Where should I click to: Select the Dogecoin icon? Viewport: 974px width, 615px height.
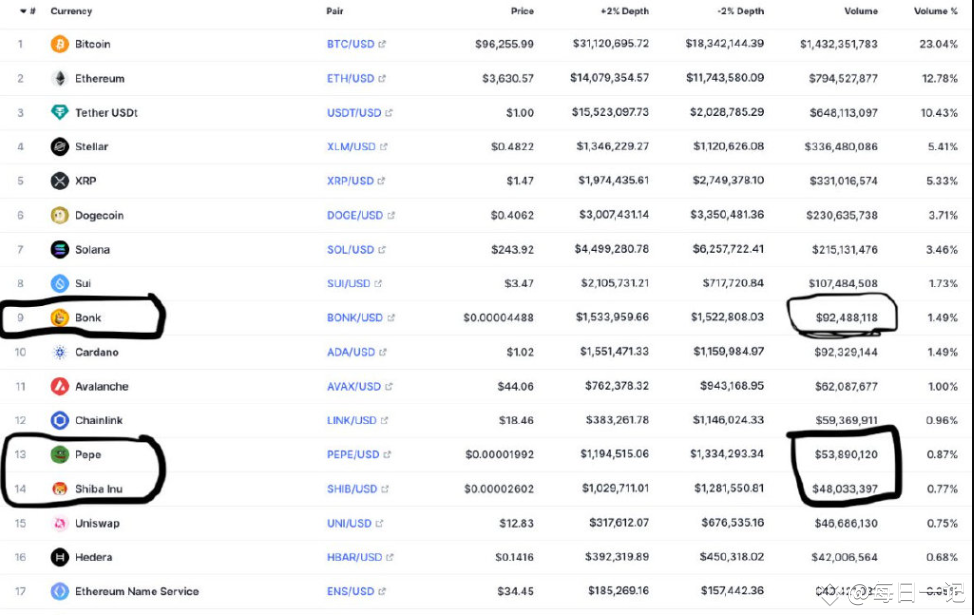coord(60,215)
